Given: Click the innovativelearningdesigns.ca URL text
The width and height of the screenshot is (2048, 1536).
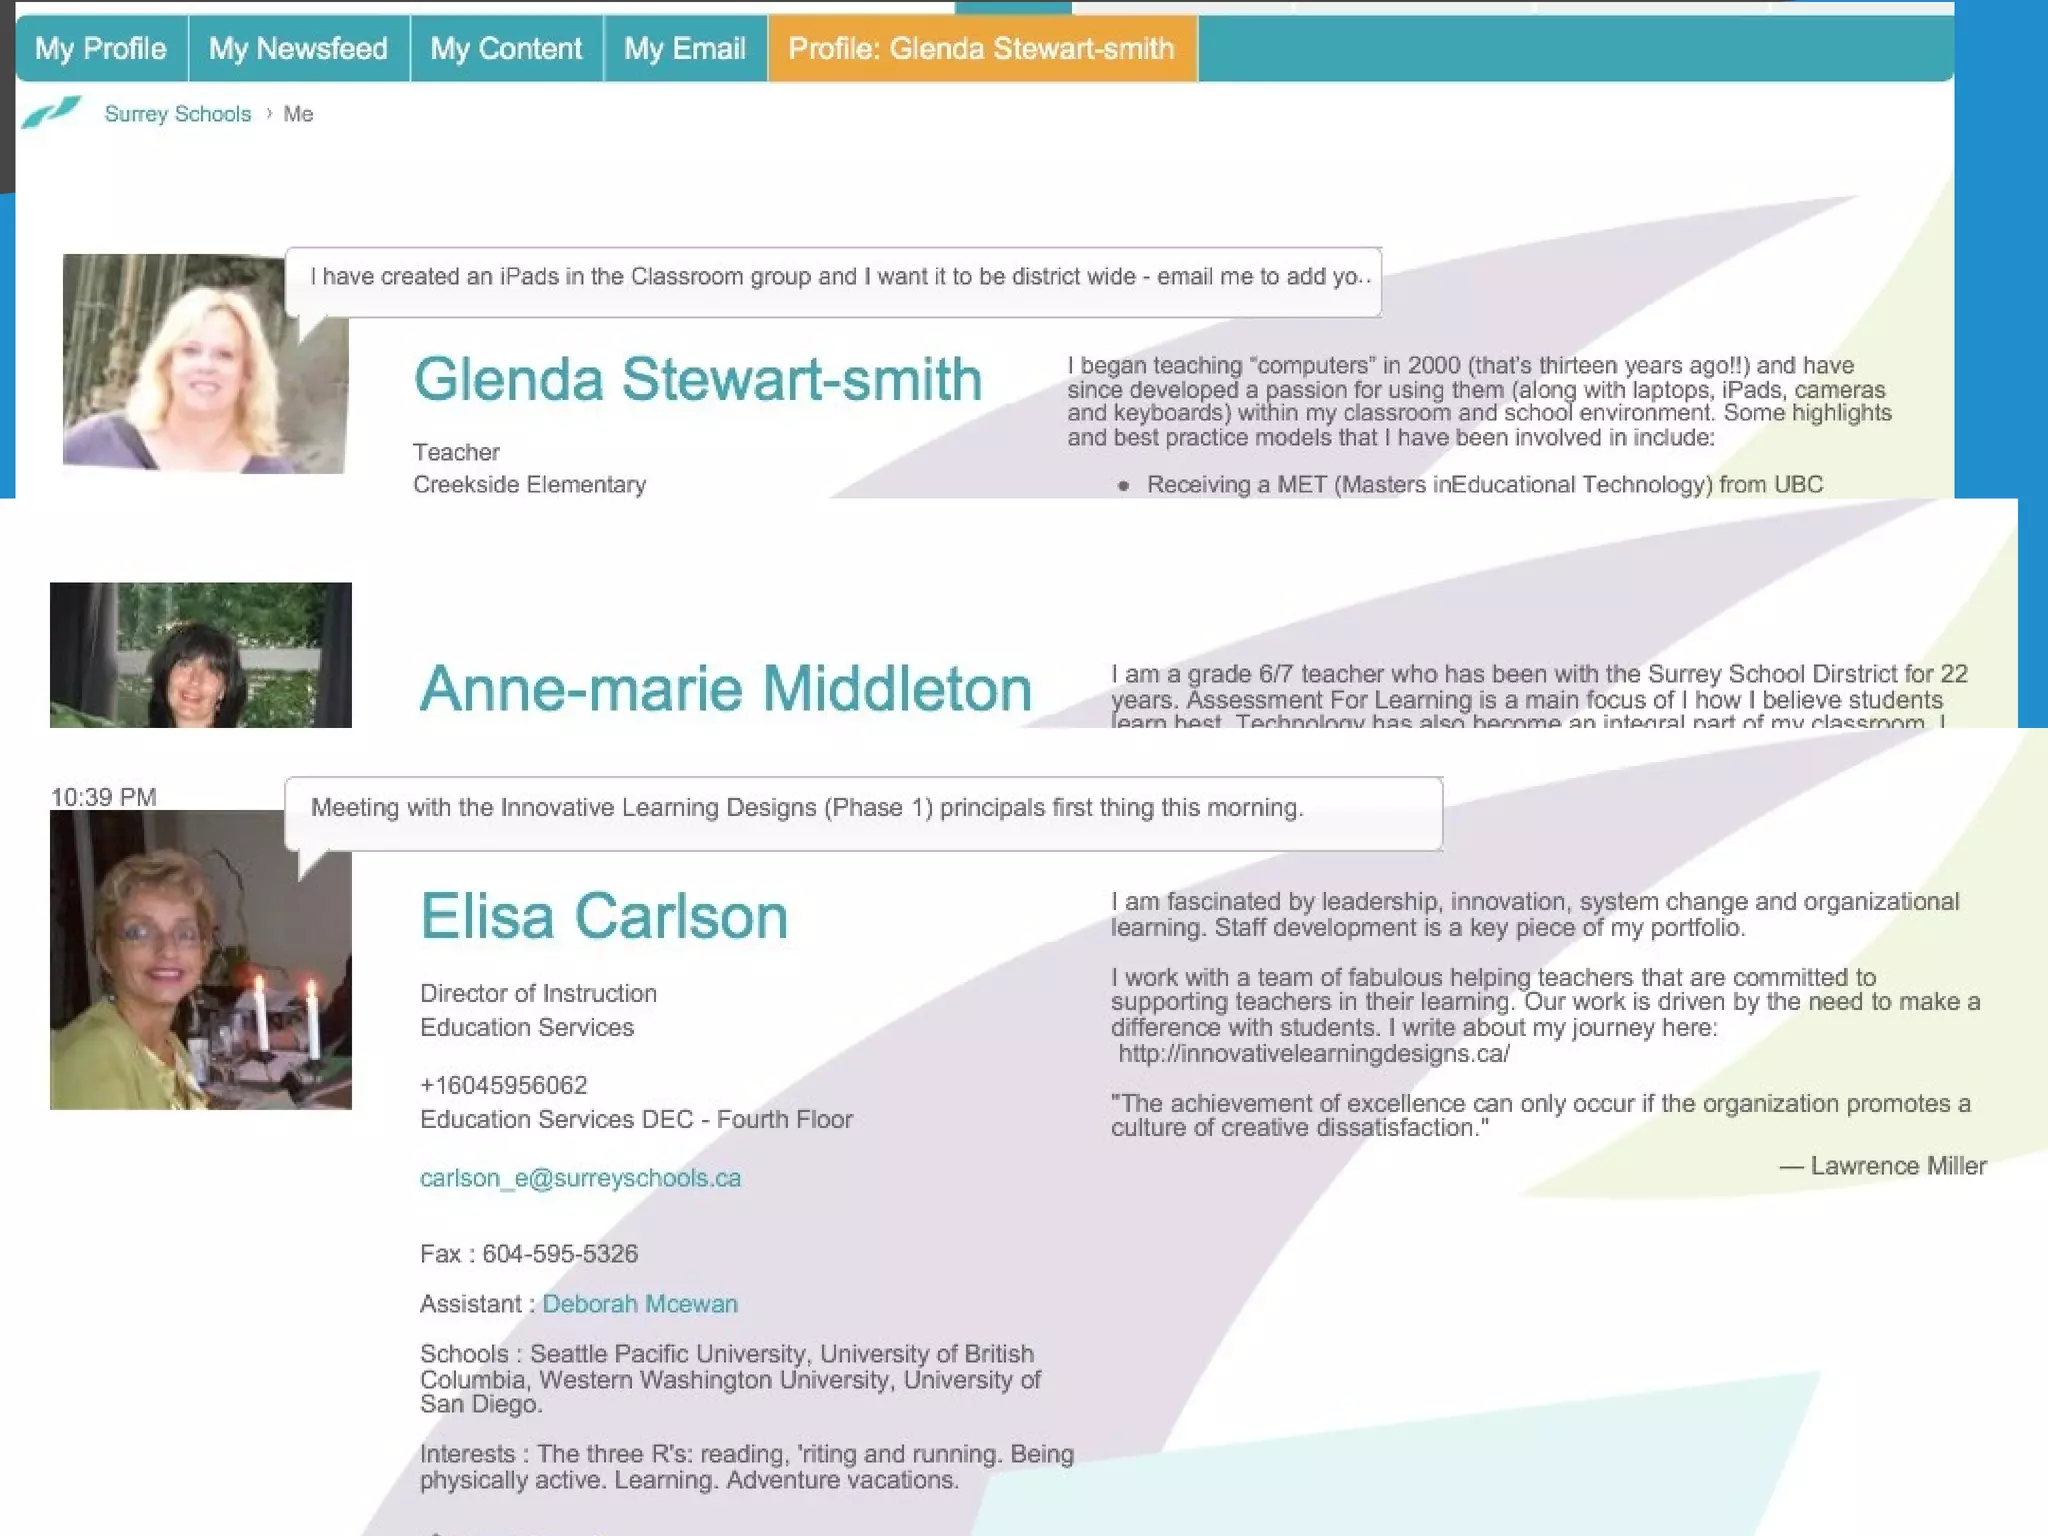Looking at the screenshot, I should (x=1313, y=1053).
